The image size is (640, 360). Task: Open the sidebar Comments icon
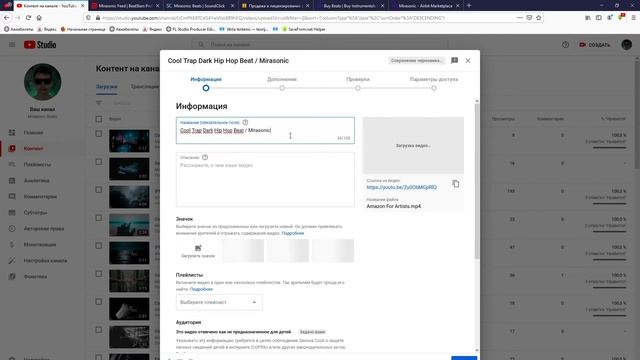(x=12, y=196)
